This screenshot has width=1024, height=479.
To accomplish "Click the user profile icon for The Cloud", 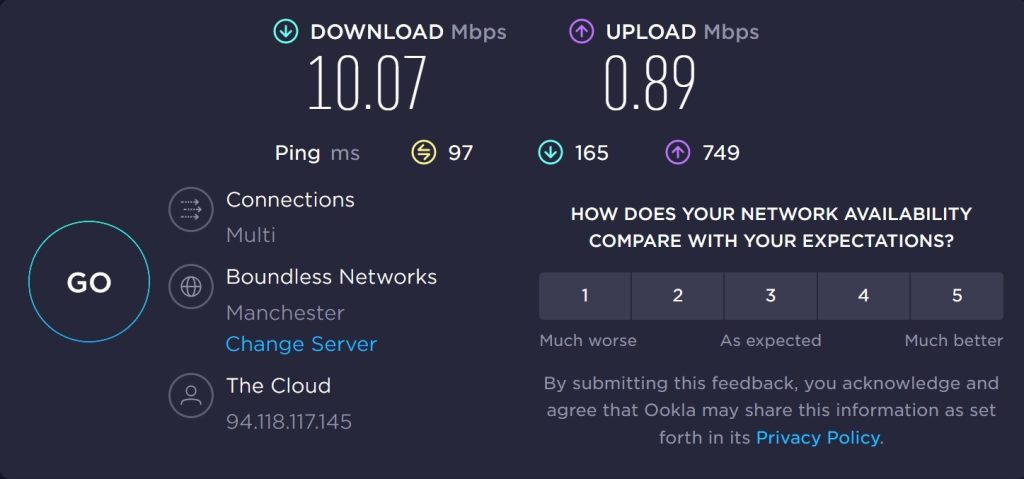I will (191, 395).
